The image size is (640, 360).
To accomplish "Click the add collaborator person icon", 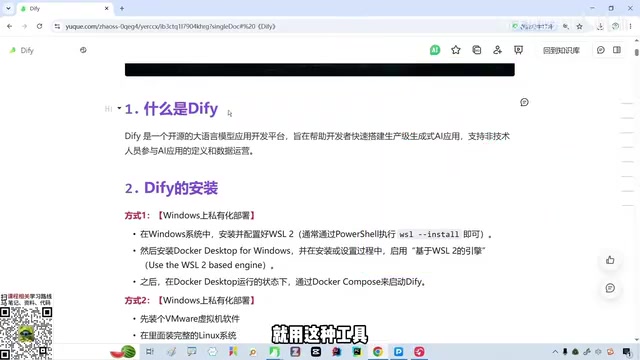I will click(x=497, y=50).
